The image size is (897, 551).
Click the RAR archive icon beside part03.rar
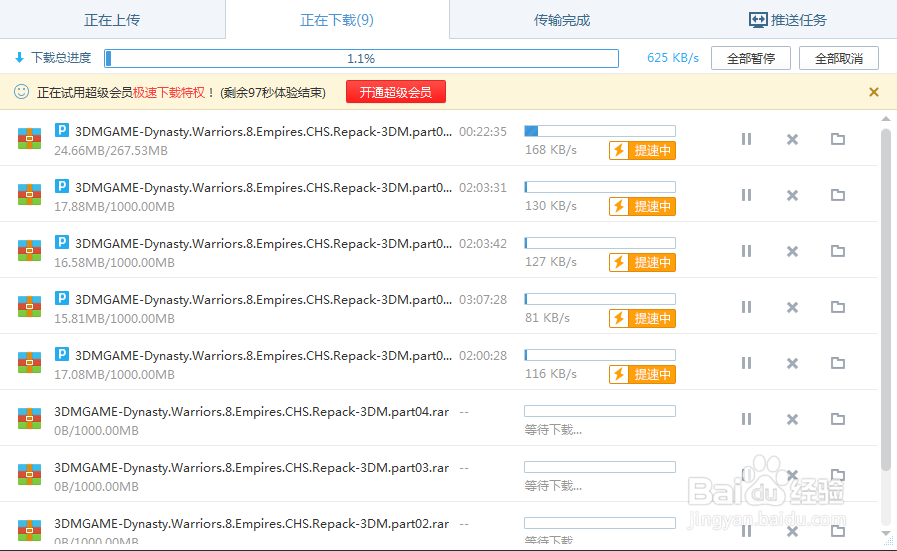point(29,474)
